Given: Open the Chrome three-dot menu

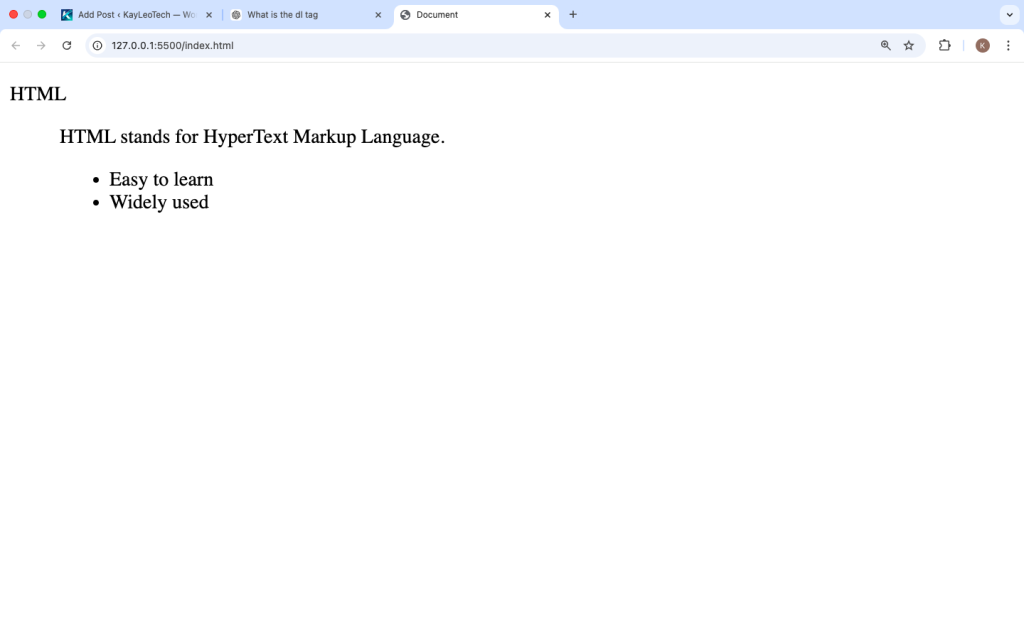Looking at the screenshot, I should pos(1008,45).
